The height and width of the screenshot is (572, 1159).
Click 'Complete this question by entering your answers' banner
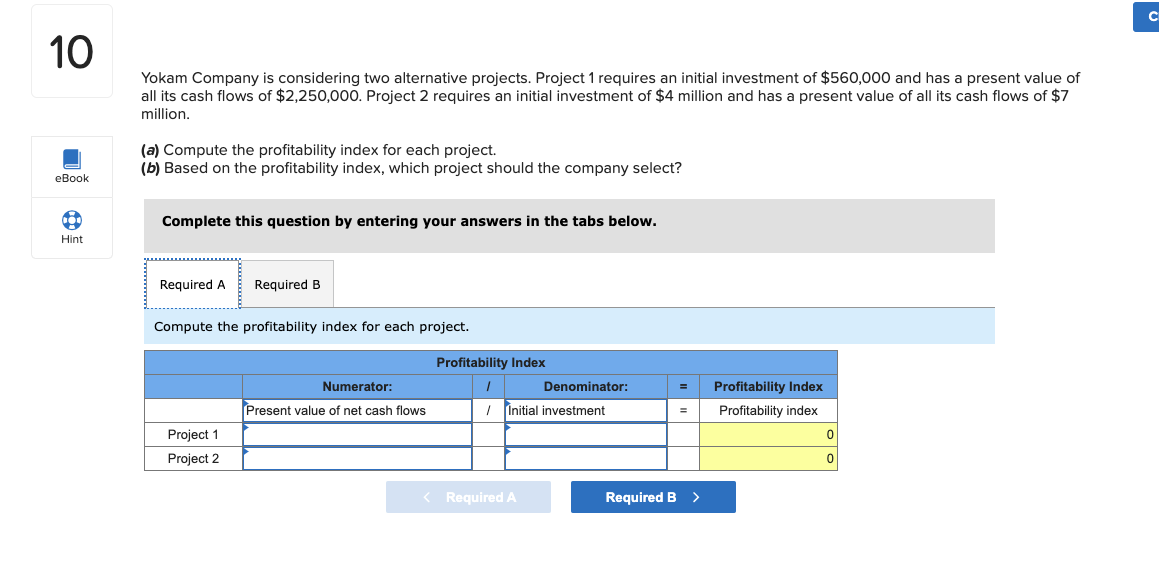(x=569, y=225)
